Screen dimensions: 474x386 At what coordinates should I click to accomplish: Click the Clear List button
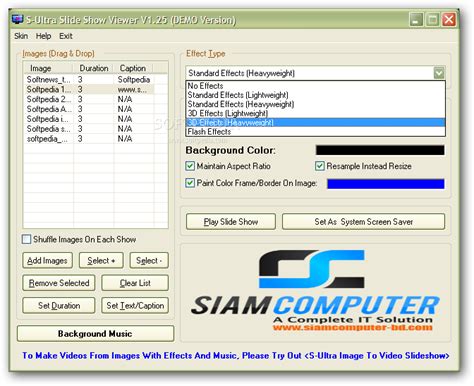pyautogui.click(x=135, y=283)
